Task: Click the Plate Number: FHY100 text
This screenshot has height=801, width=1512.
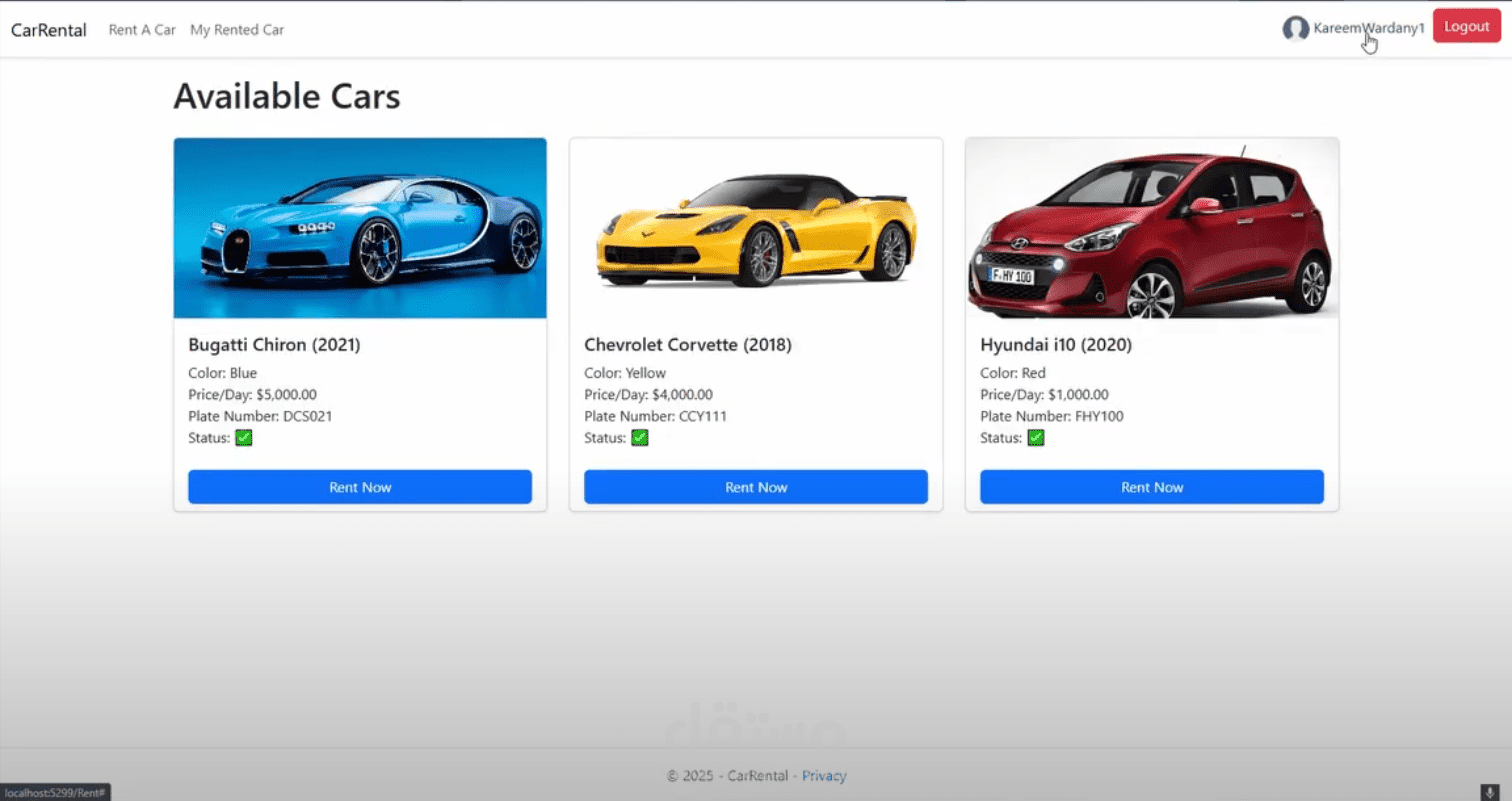Action: pyautogui.click(x=1052, y=416)
